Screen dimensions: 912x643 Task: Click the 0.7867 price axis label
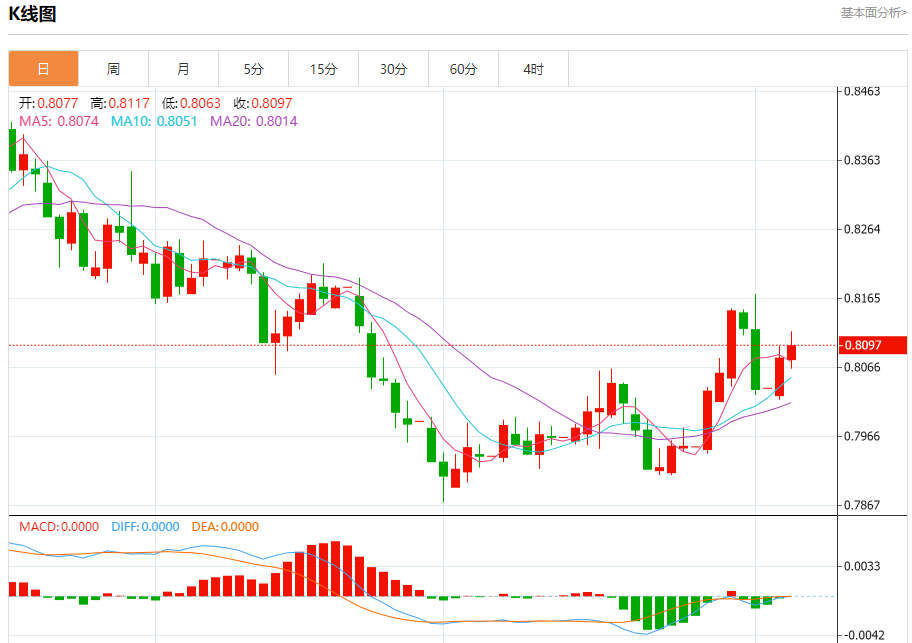tap(862, 505)
